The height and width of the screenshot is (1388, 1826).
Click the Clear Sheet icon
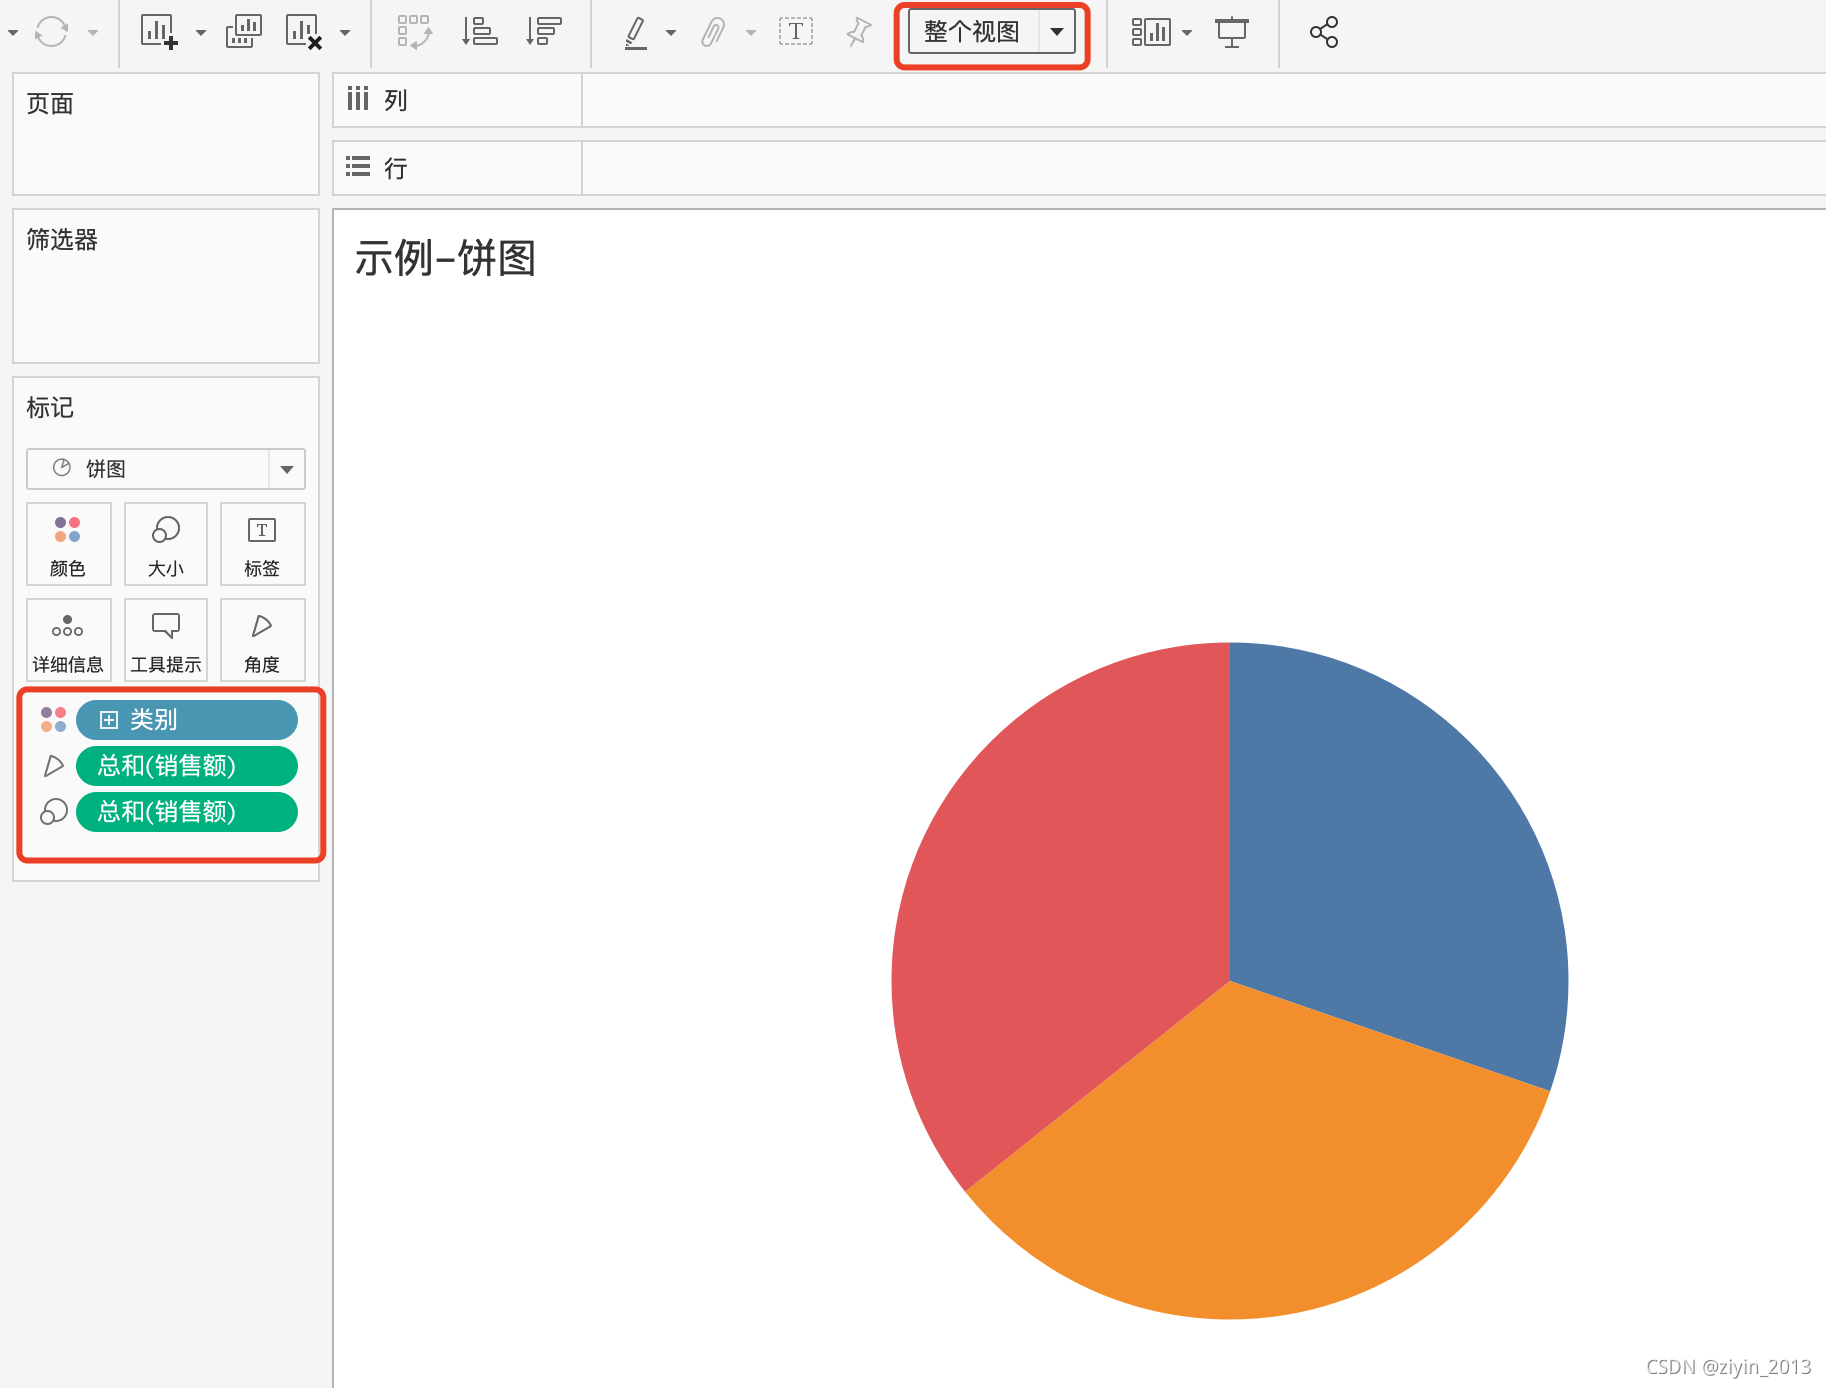point(303,32)
